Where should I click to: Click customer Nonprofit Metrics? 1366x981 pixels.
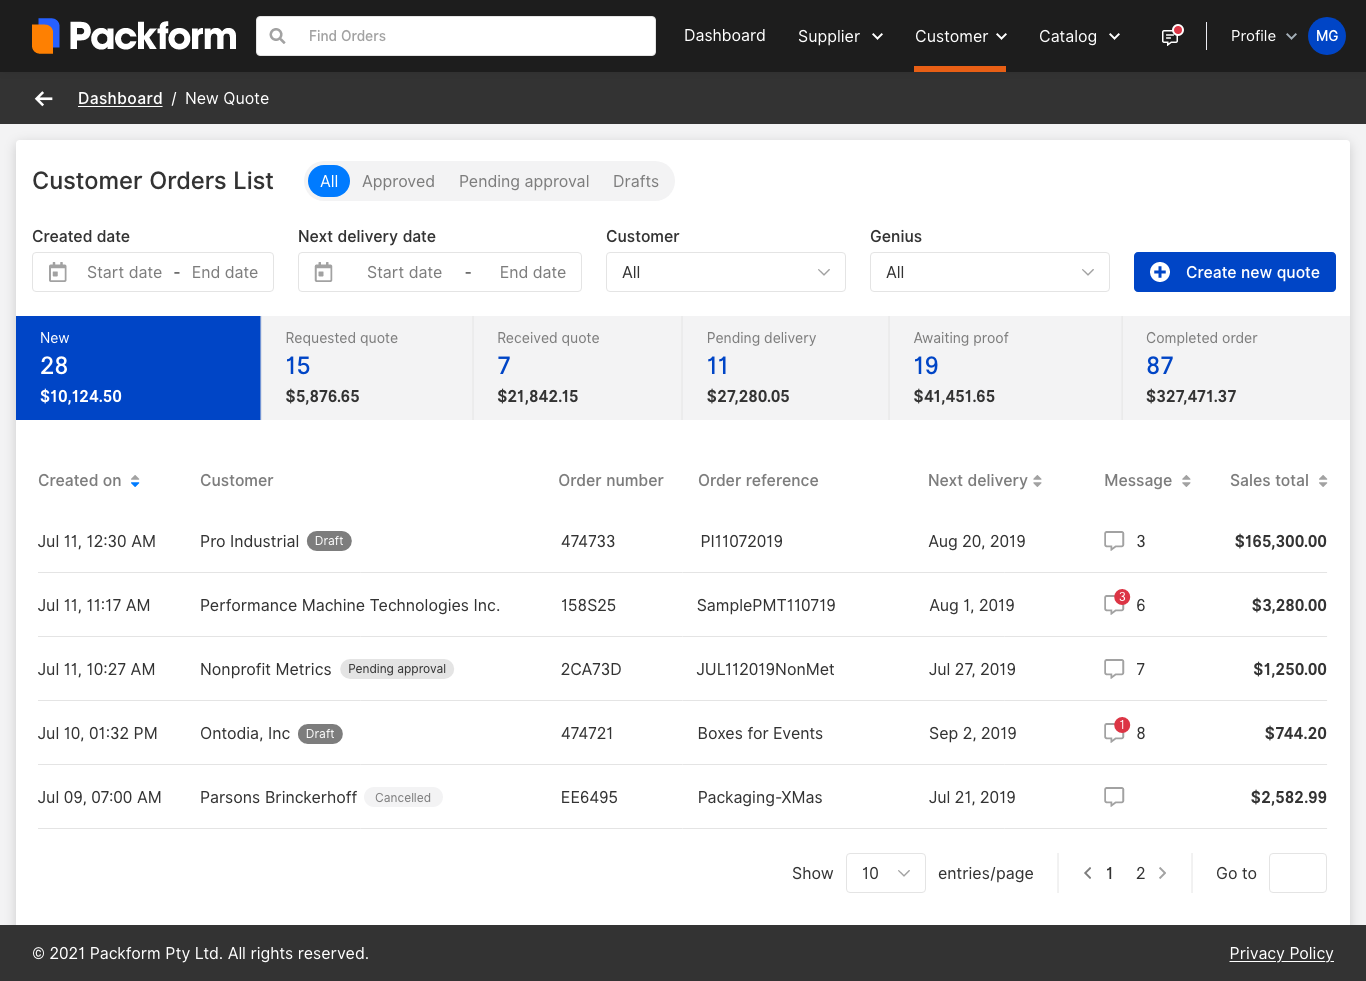tap(265, 669)
